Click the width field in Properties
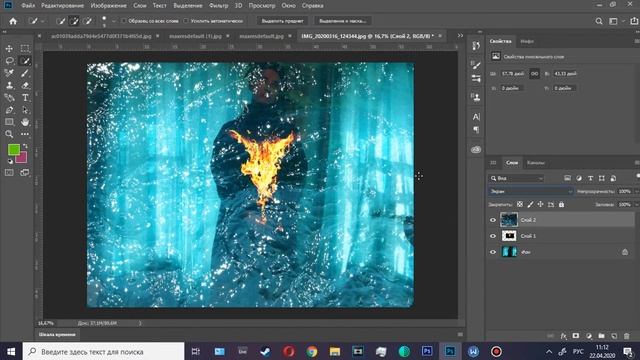 [x=513, y=73]
